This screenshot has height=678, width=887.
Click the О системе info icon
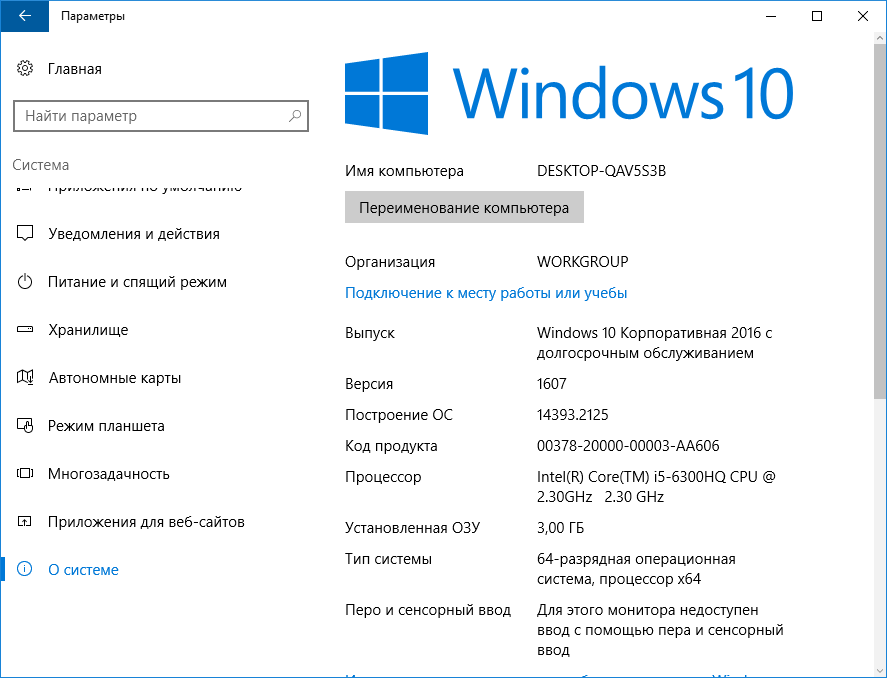[26, 570]
